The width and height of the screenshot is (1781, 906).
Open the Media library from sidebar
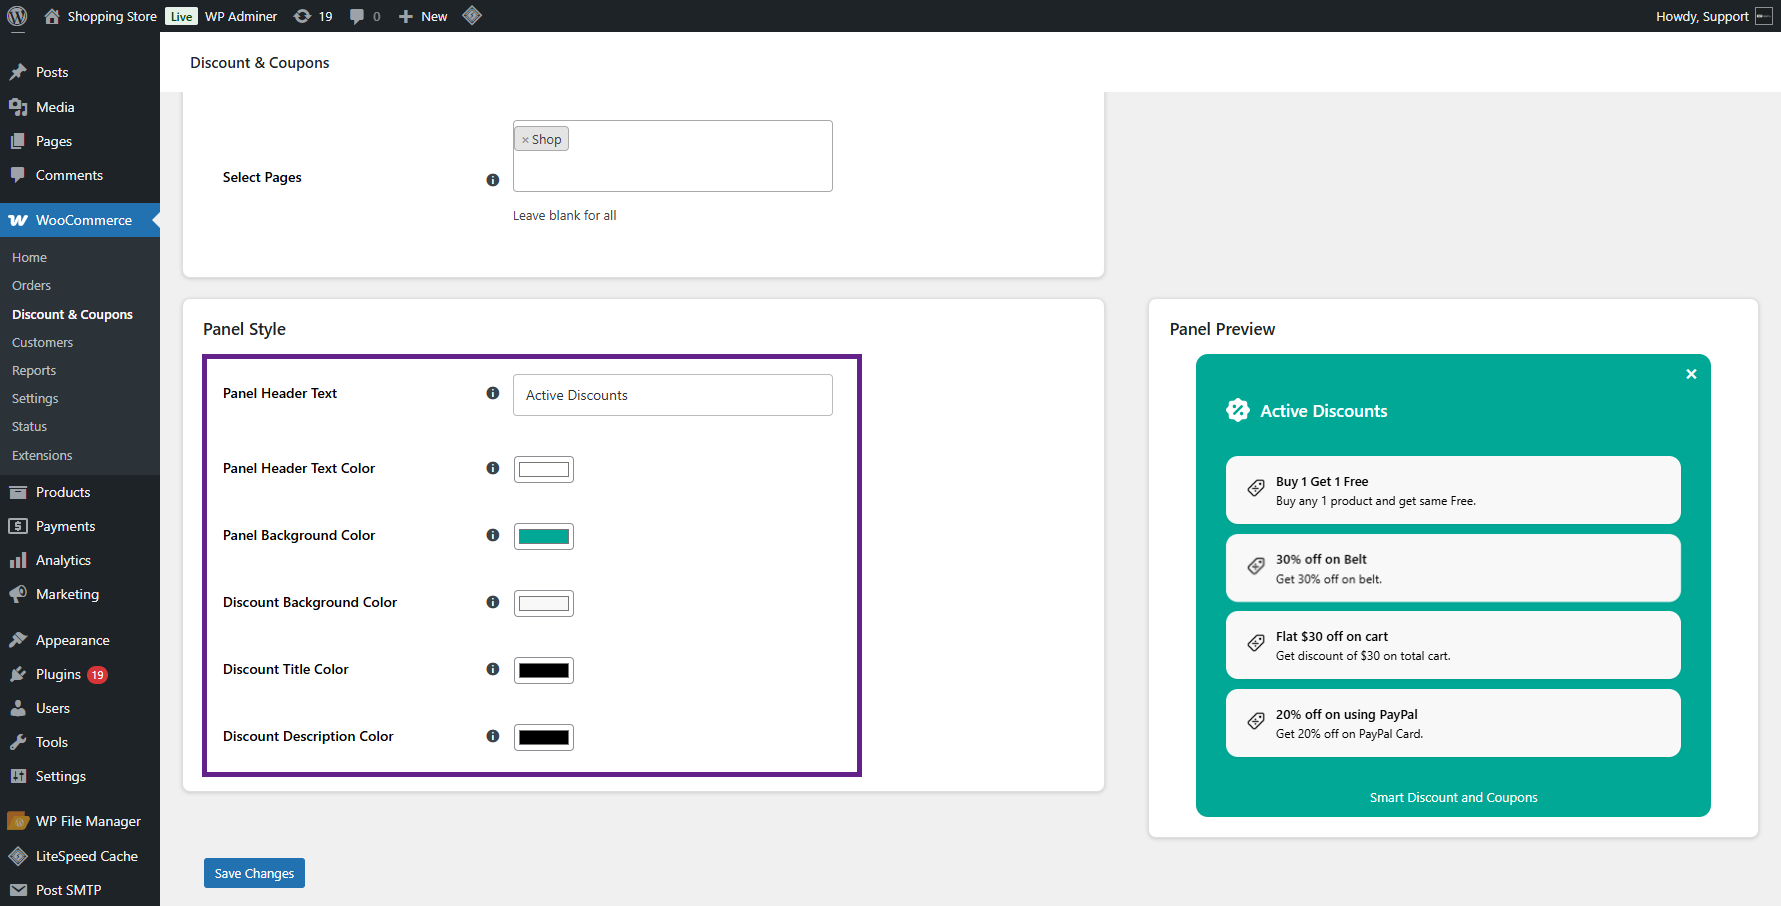tap(54, 106)
